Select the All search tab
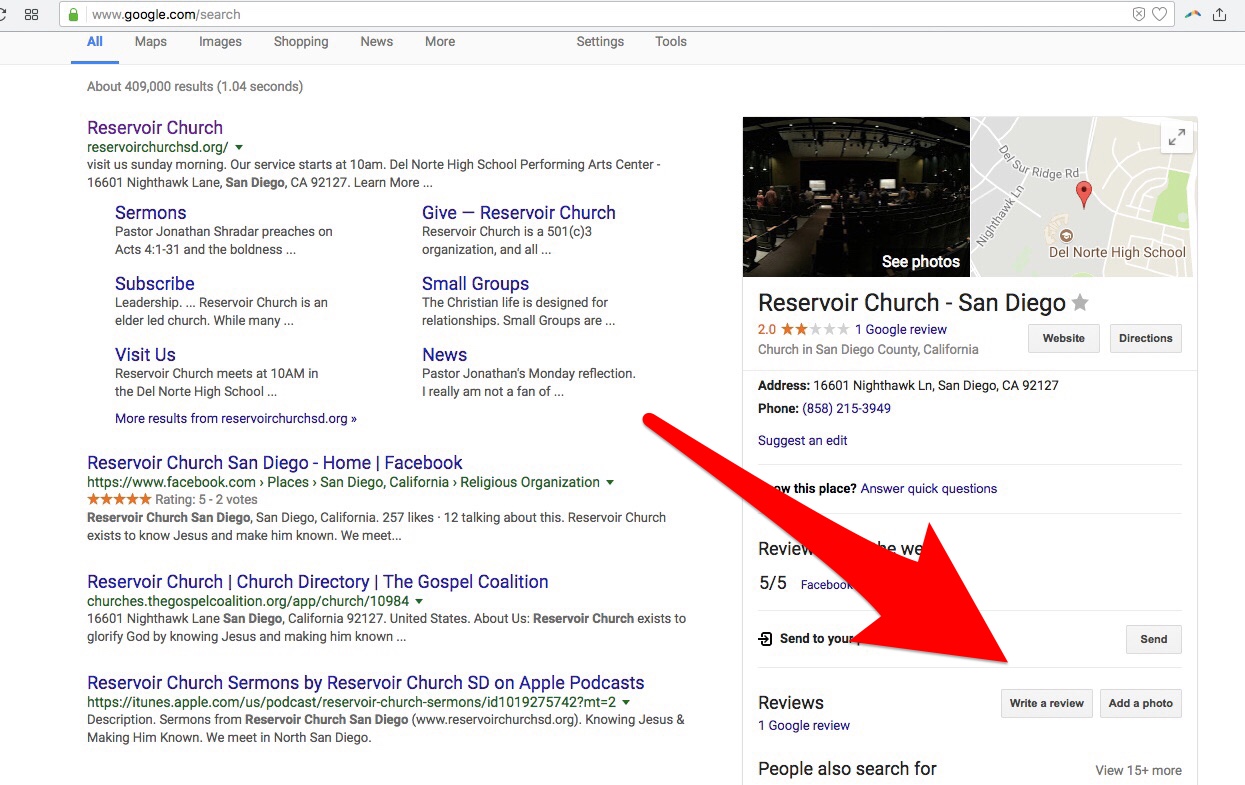 coord(95,42)
